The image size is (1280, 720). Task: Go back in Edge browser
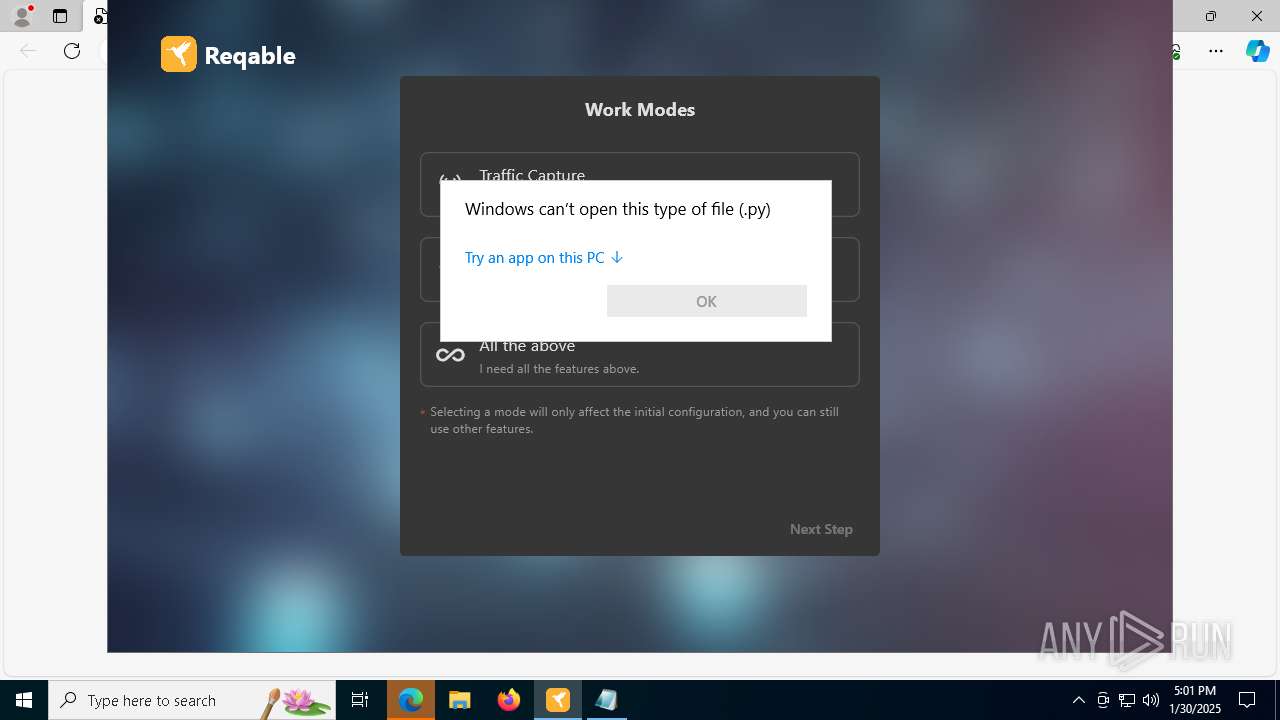[28, 51]
